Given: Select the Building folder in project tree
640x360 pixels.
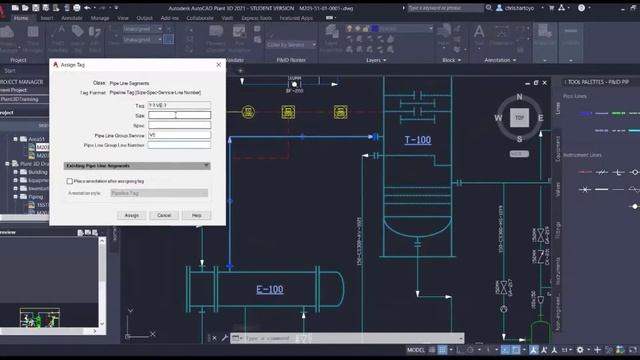Looking at the screenshot, I should [x=38, y=172].
